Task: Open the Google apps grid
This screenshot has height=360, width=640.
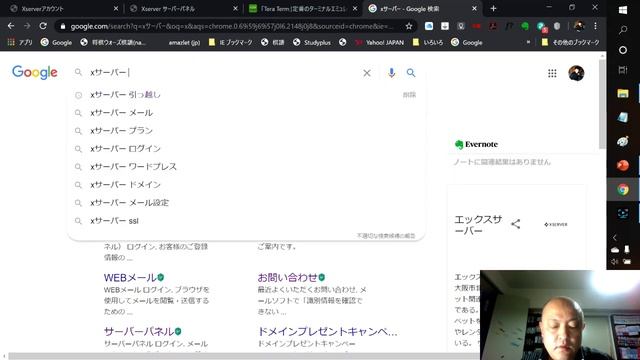Action: point(552,73)
